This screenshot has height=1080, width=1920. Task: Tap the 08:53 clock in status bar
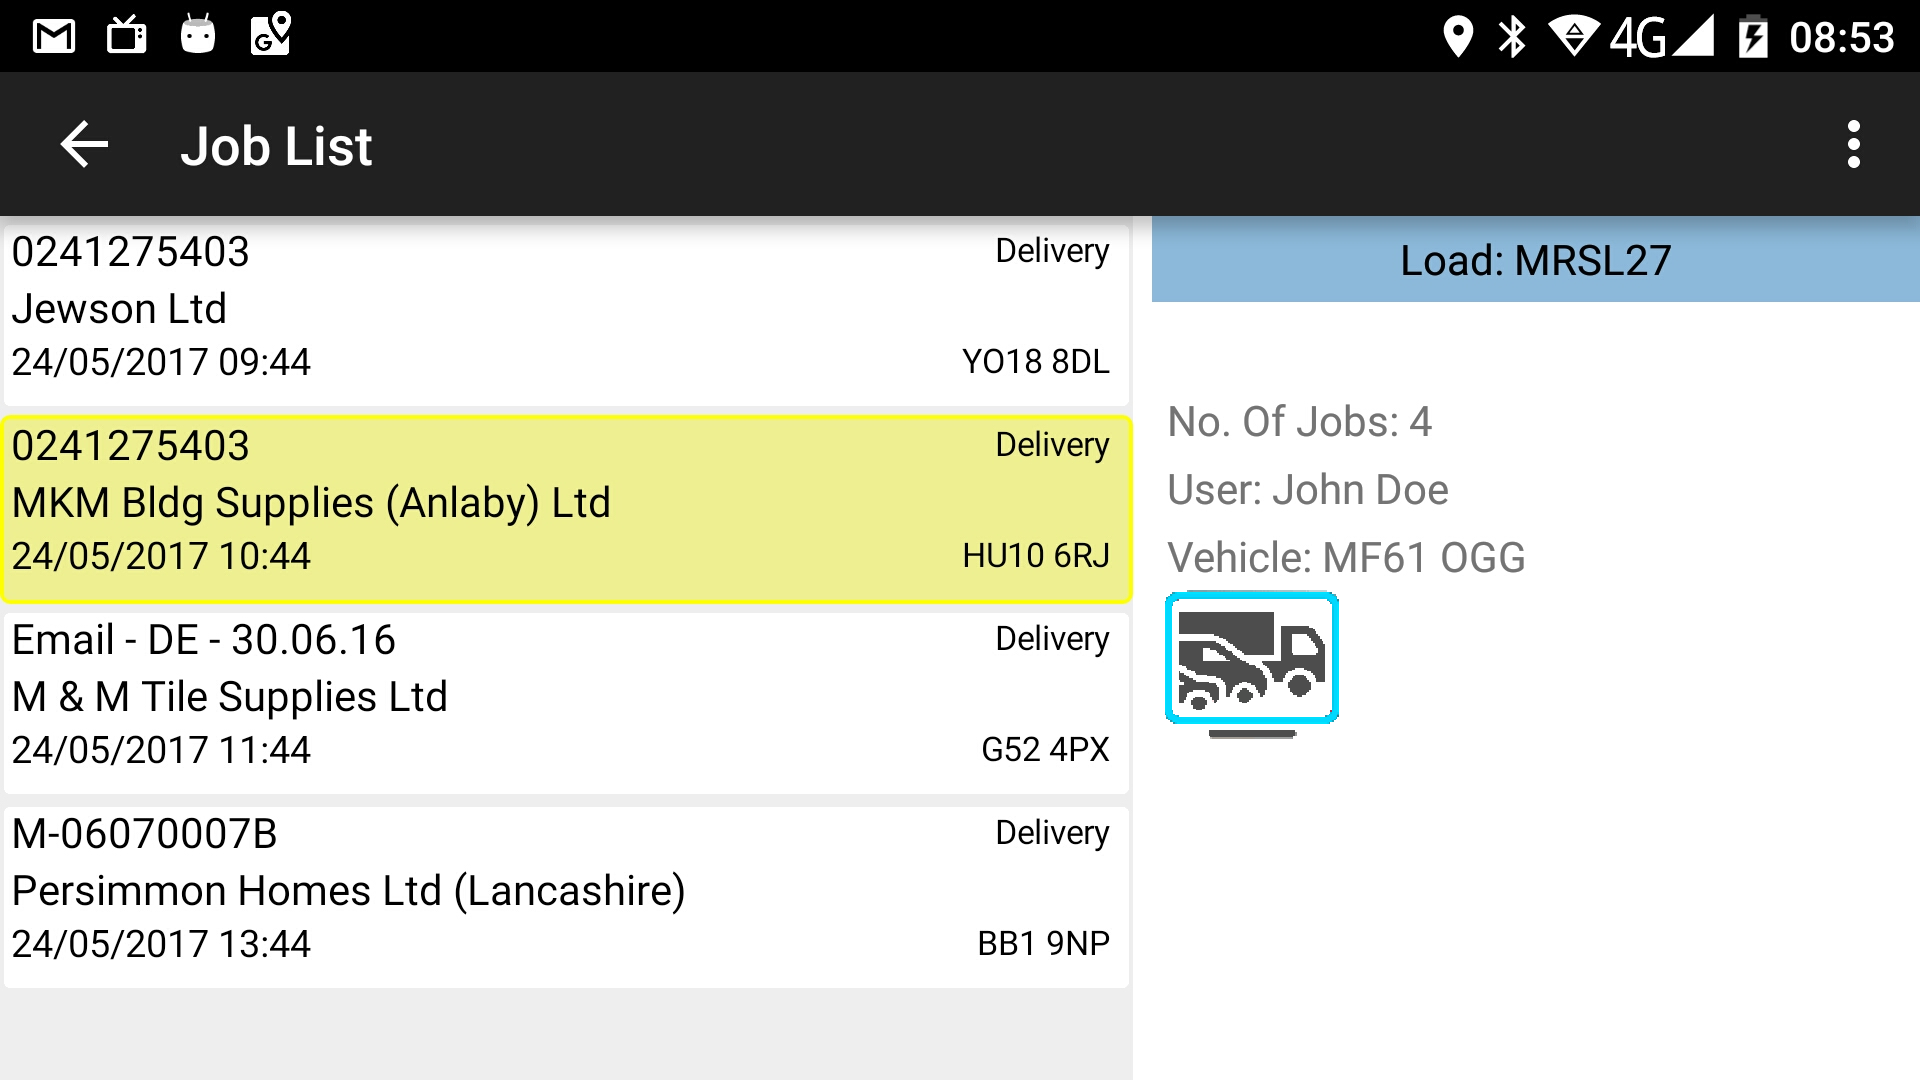pyautogui.click(x=1841, y=38)
